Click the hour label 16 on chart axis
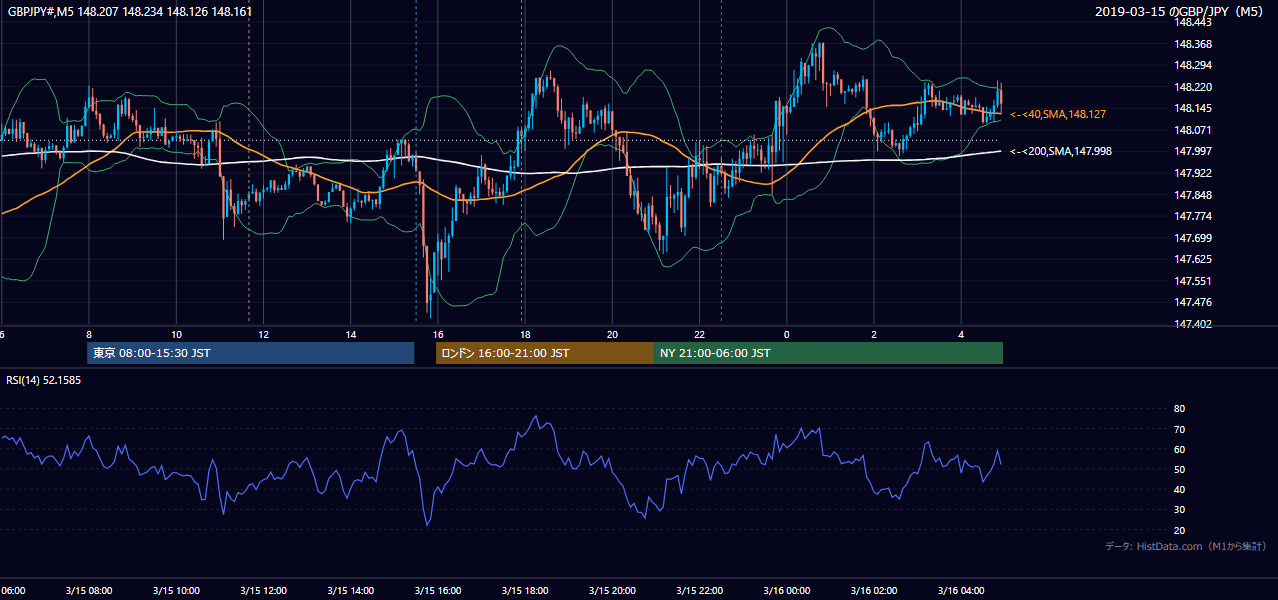 tap(437, 334)
